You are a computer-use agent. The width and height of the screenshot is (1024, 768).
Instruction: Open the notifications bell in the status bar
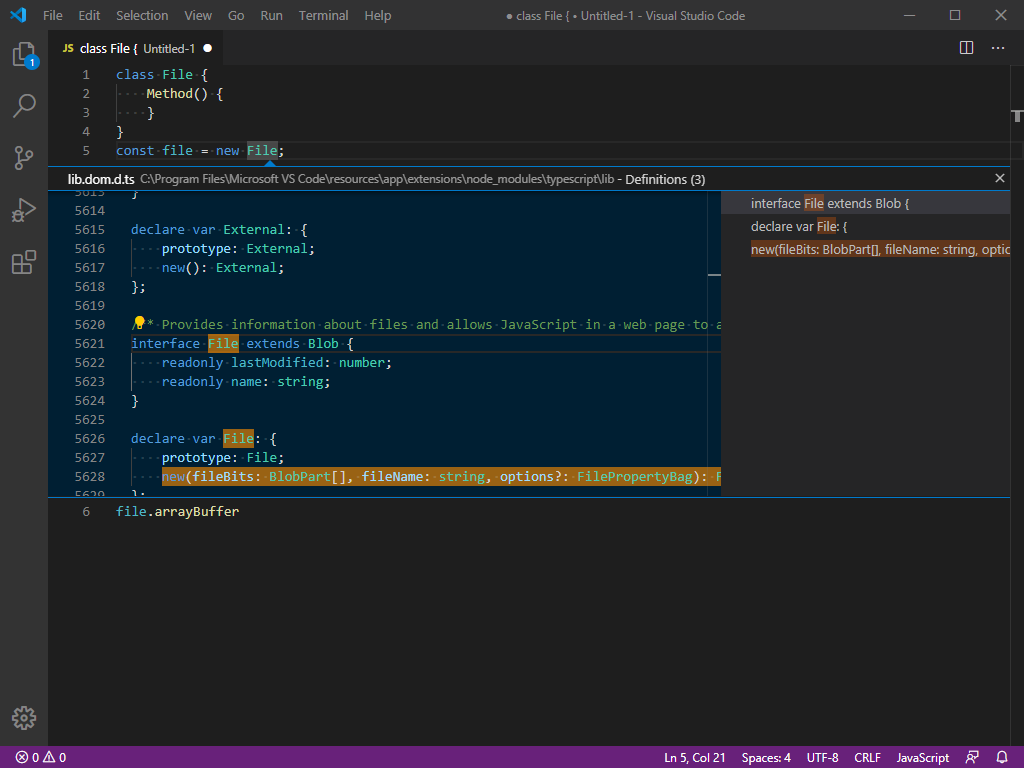[x=1002, y=758]
